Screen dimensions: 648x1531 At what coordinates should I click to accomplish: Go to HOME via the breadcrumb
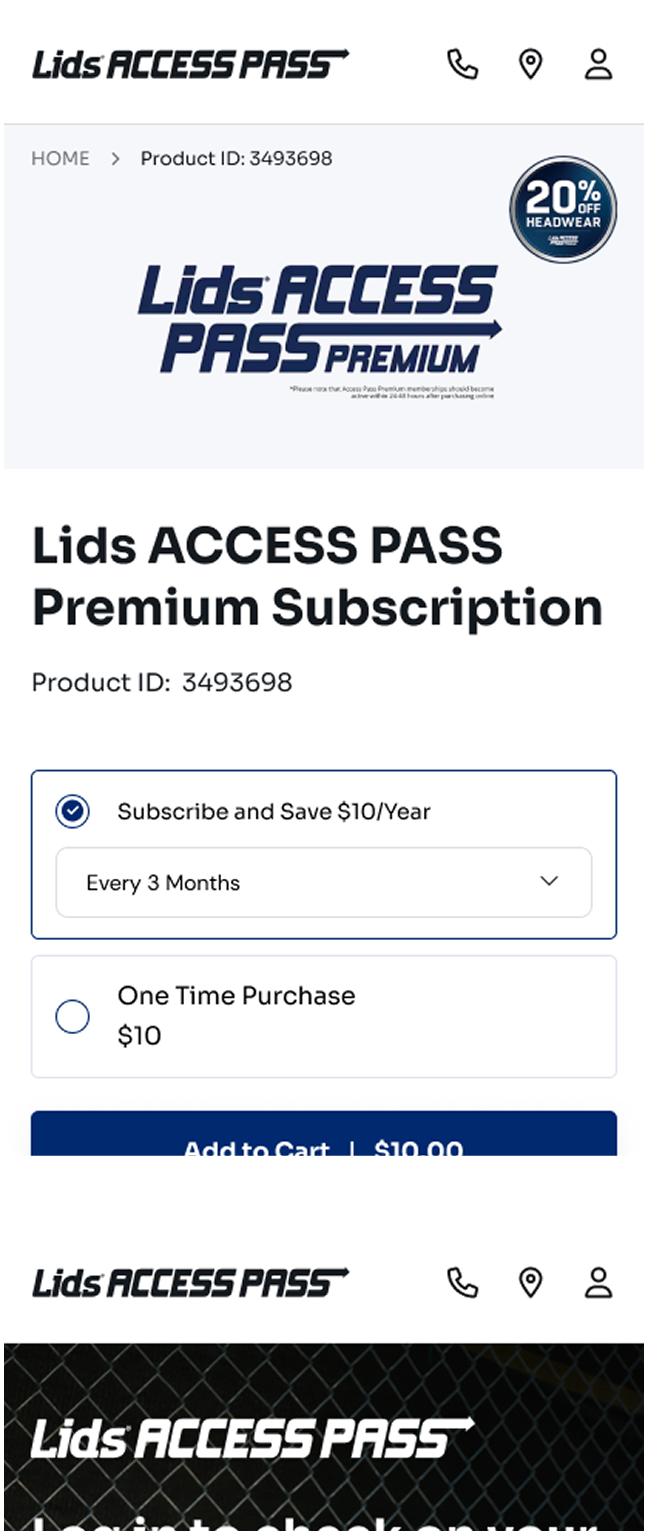[x=60, y=158]
